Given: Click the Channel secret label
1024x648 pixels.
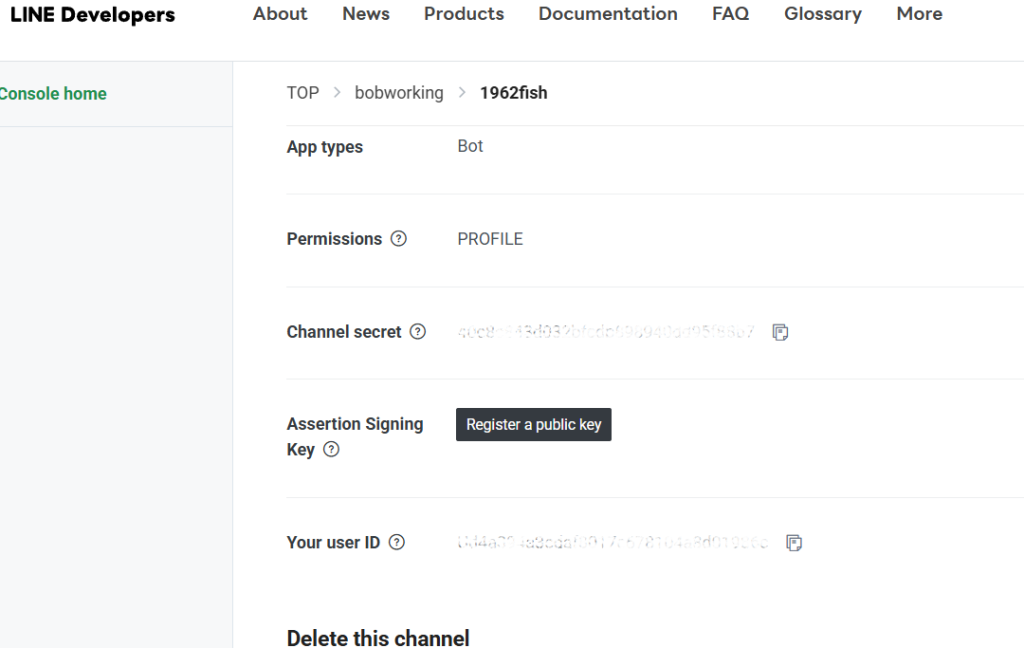Looking at the screenshot, I should point(344,332).
